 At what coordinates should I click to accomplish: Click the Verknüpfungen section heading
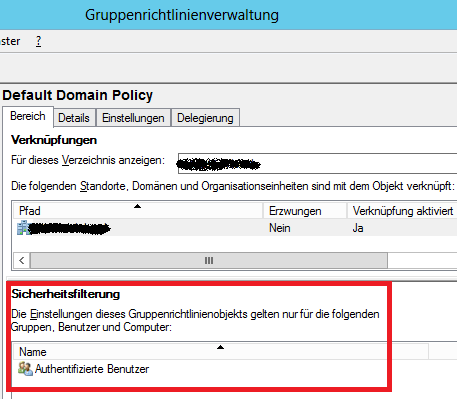click(54, 140)
